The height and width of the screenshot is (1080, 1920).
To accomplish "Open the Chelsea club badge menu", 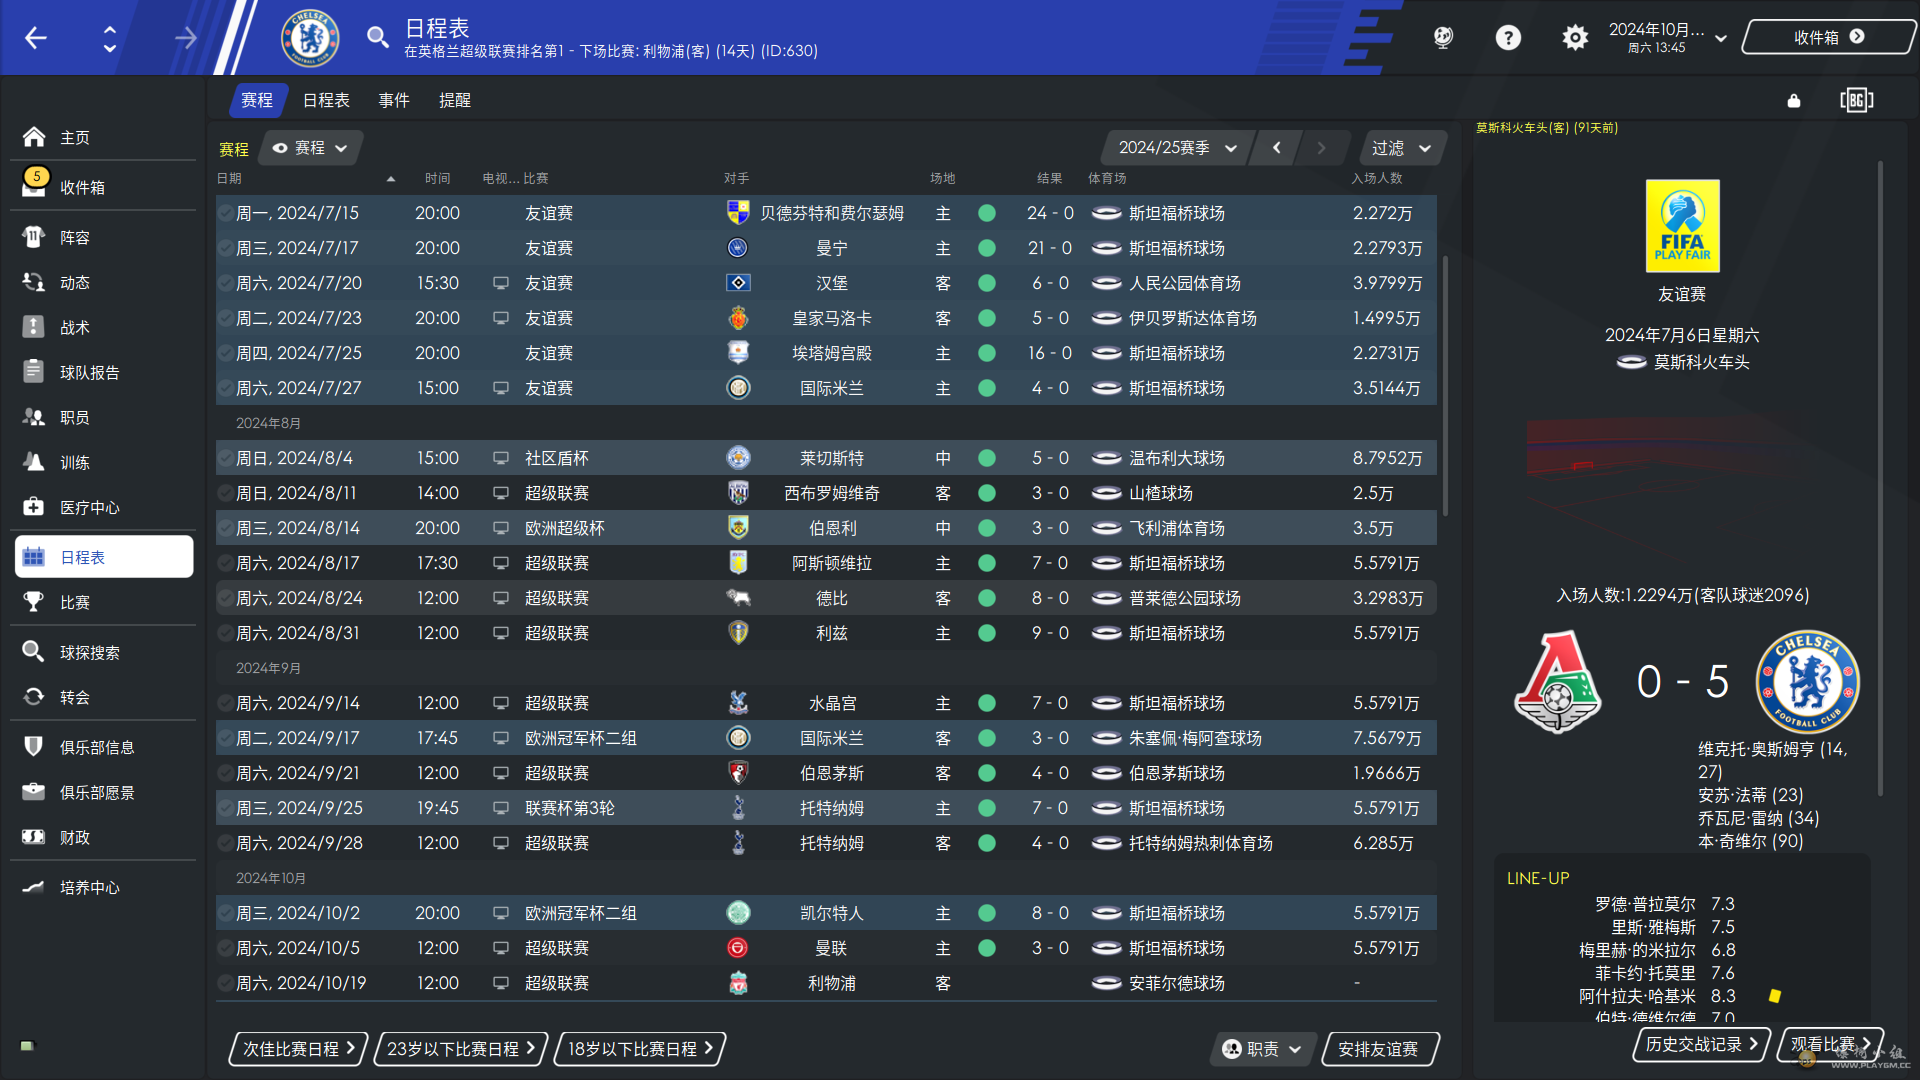I will coord(310,38).
